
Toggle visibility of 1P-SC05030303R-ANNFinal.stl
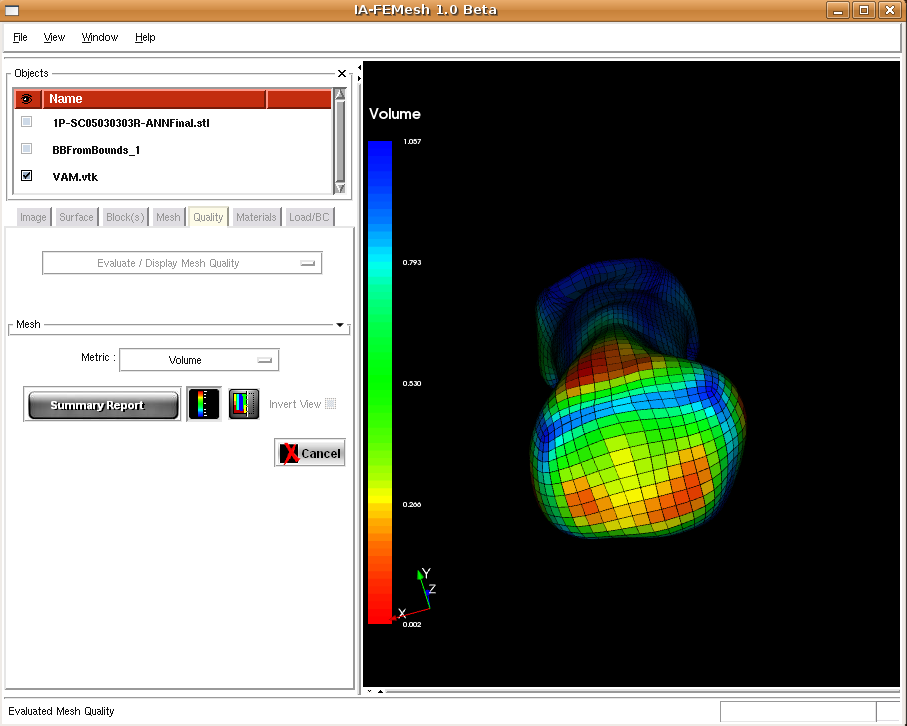point(27,122)
